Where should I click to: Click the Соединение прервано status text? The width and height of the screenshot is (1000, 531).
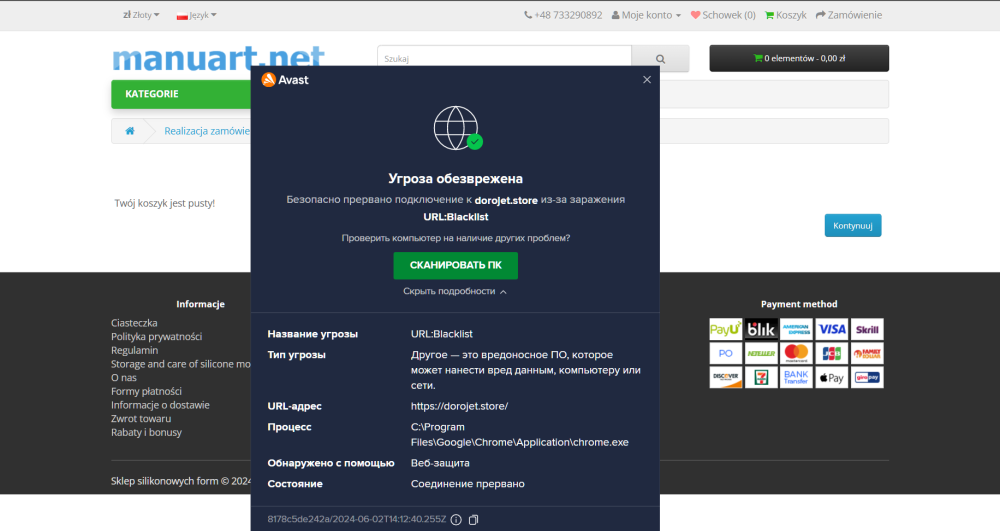pos(467,484)
